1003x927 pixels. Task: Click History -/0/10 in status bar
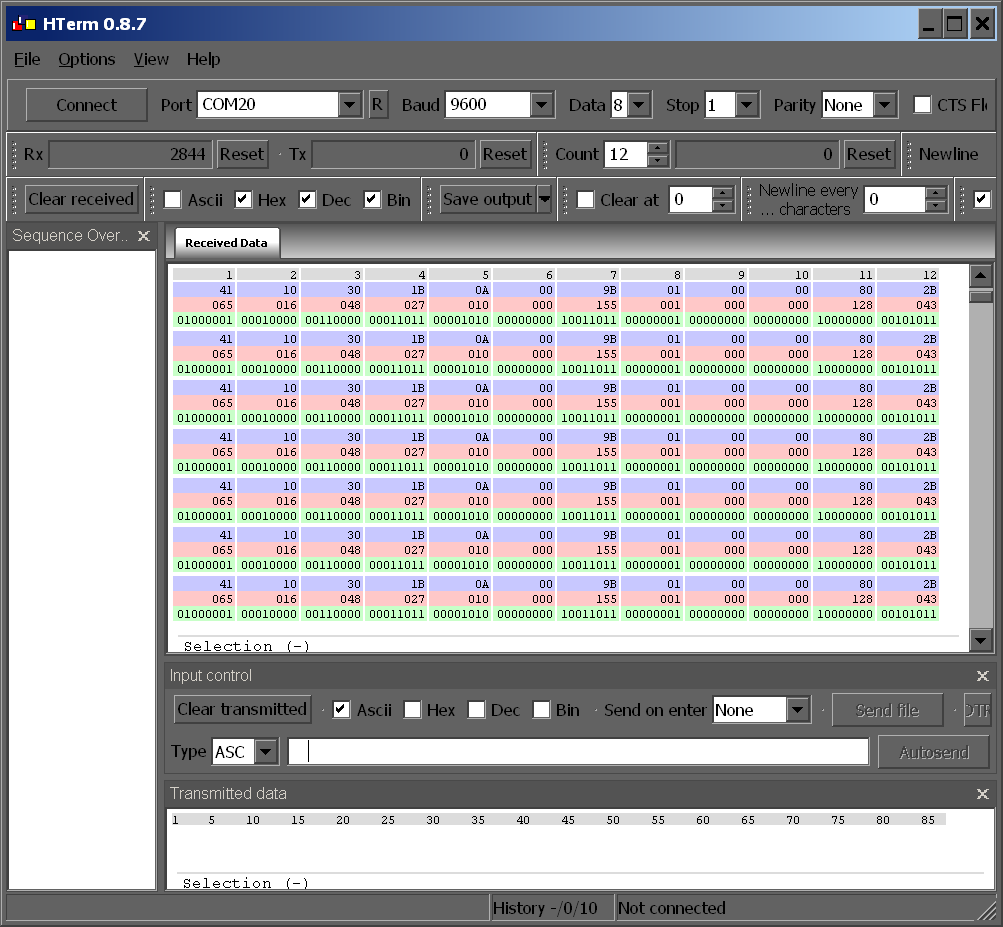[545, 908]
